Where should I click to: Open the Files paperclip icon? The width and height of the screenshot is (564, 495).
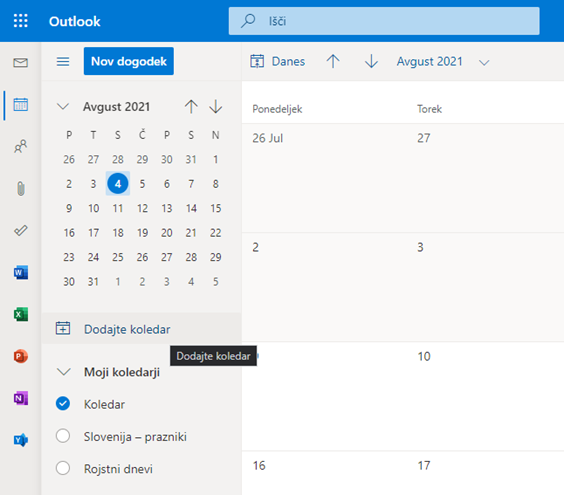click(21, 189)
